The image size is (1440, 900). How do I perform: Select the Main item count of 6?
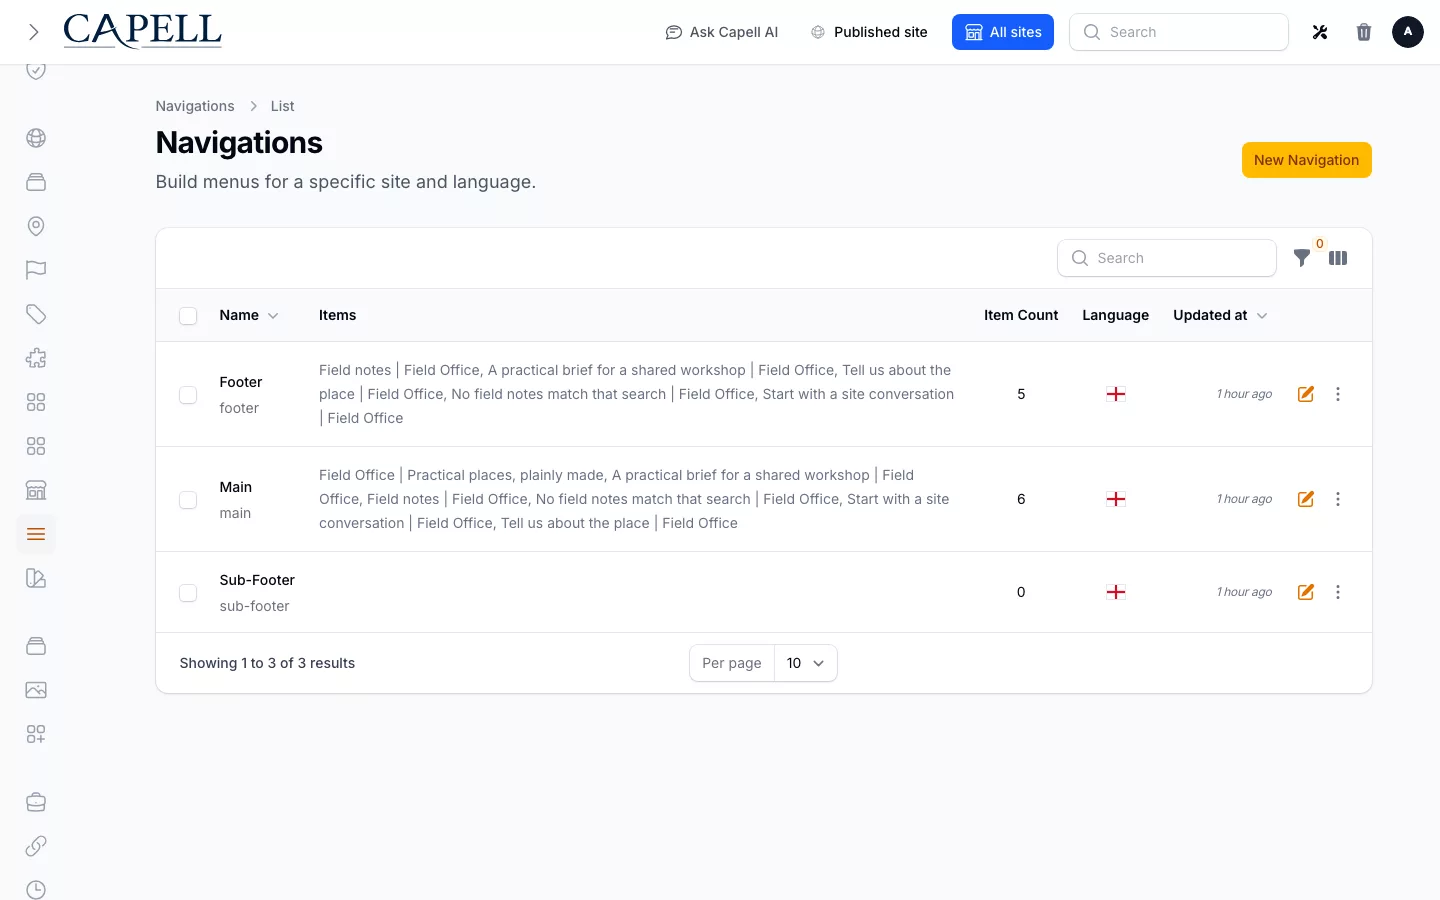(1021, 499)
